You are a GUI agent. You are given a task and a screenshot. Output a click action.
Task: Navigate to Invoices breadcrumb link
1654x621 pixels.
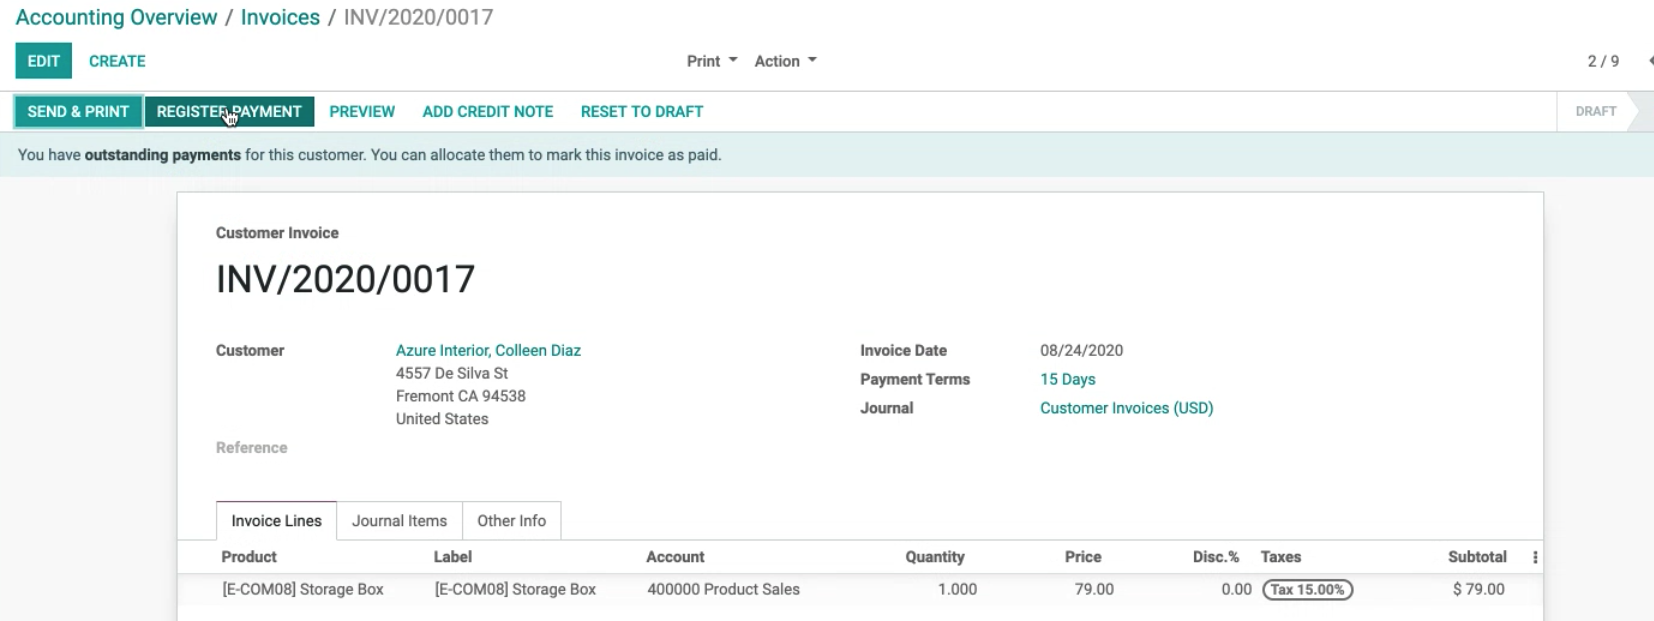(x=280, y=17)
